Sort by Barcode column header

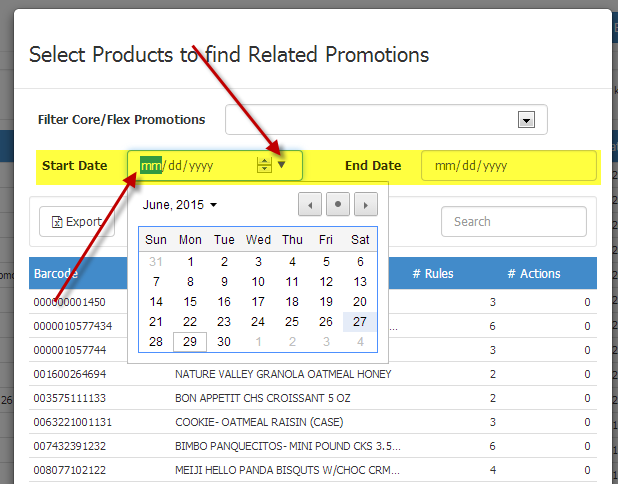pos(55,274)
